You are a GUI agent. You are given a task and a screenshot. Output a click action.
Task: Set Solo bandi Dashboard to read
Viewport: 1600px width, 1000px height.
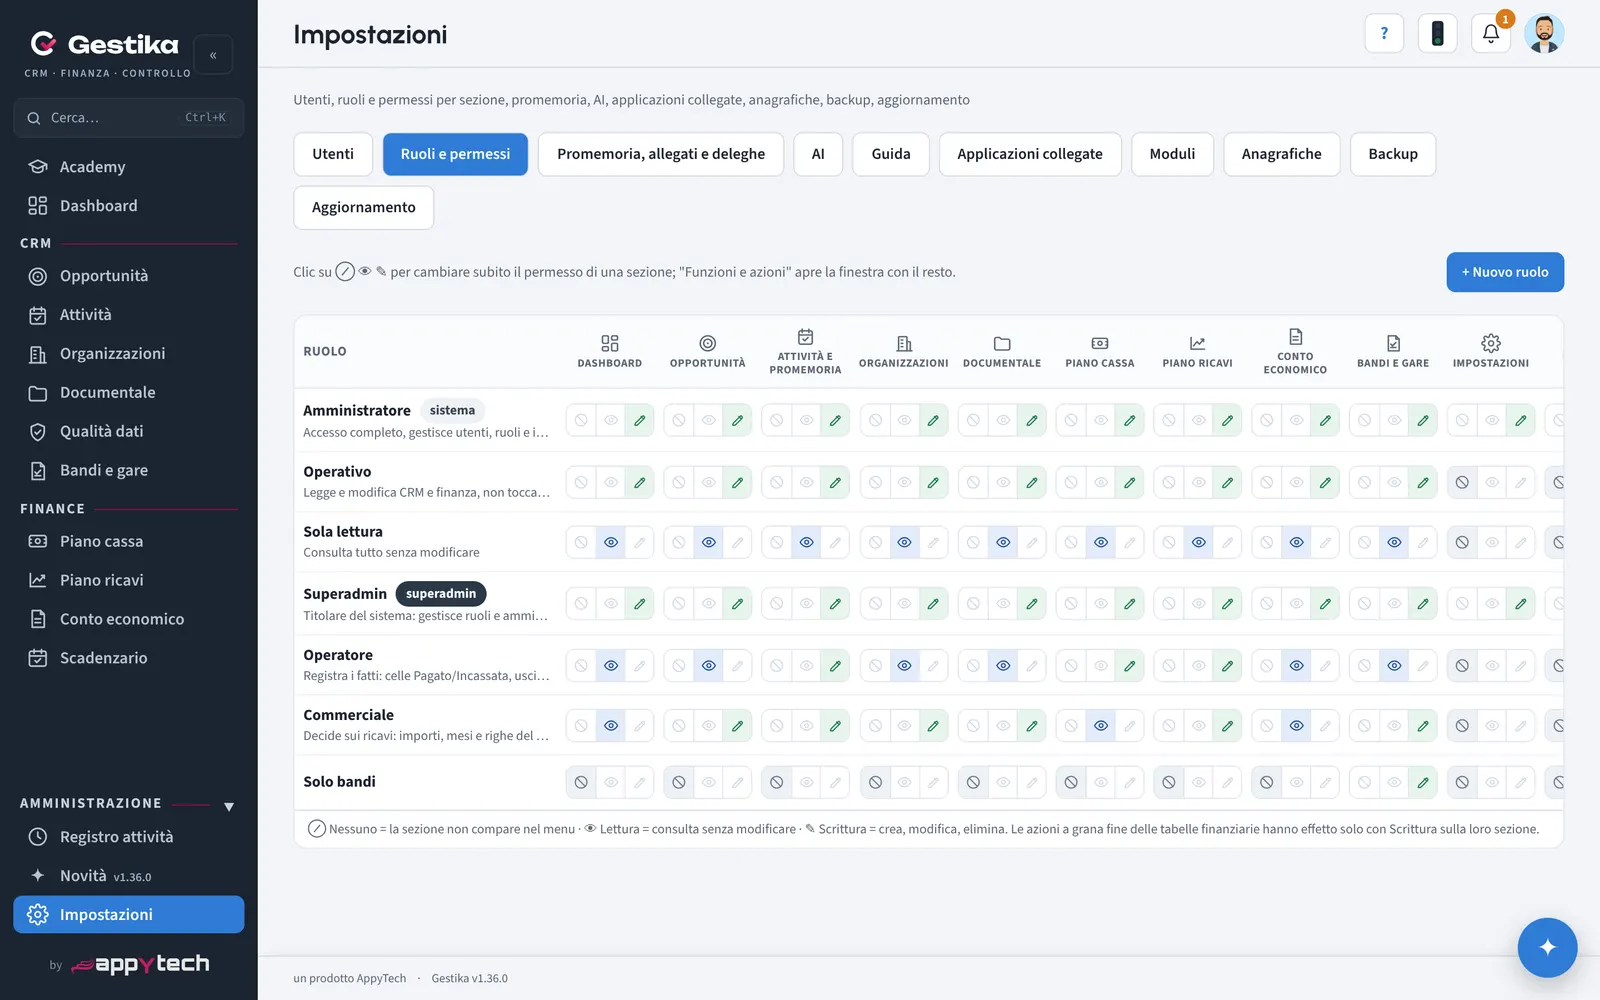pos(610,782)
